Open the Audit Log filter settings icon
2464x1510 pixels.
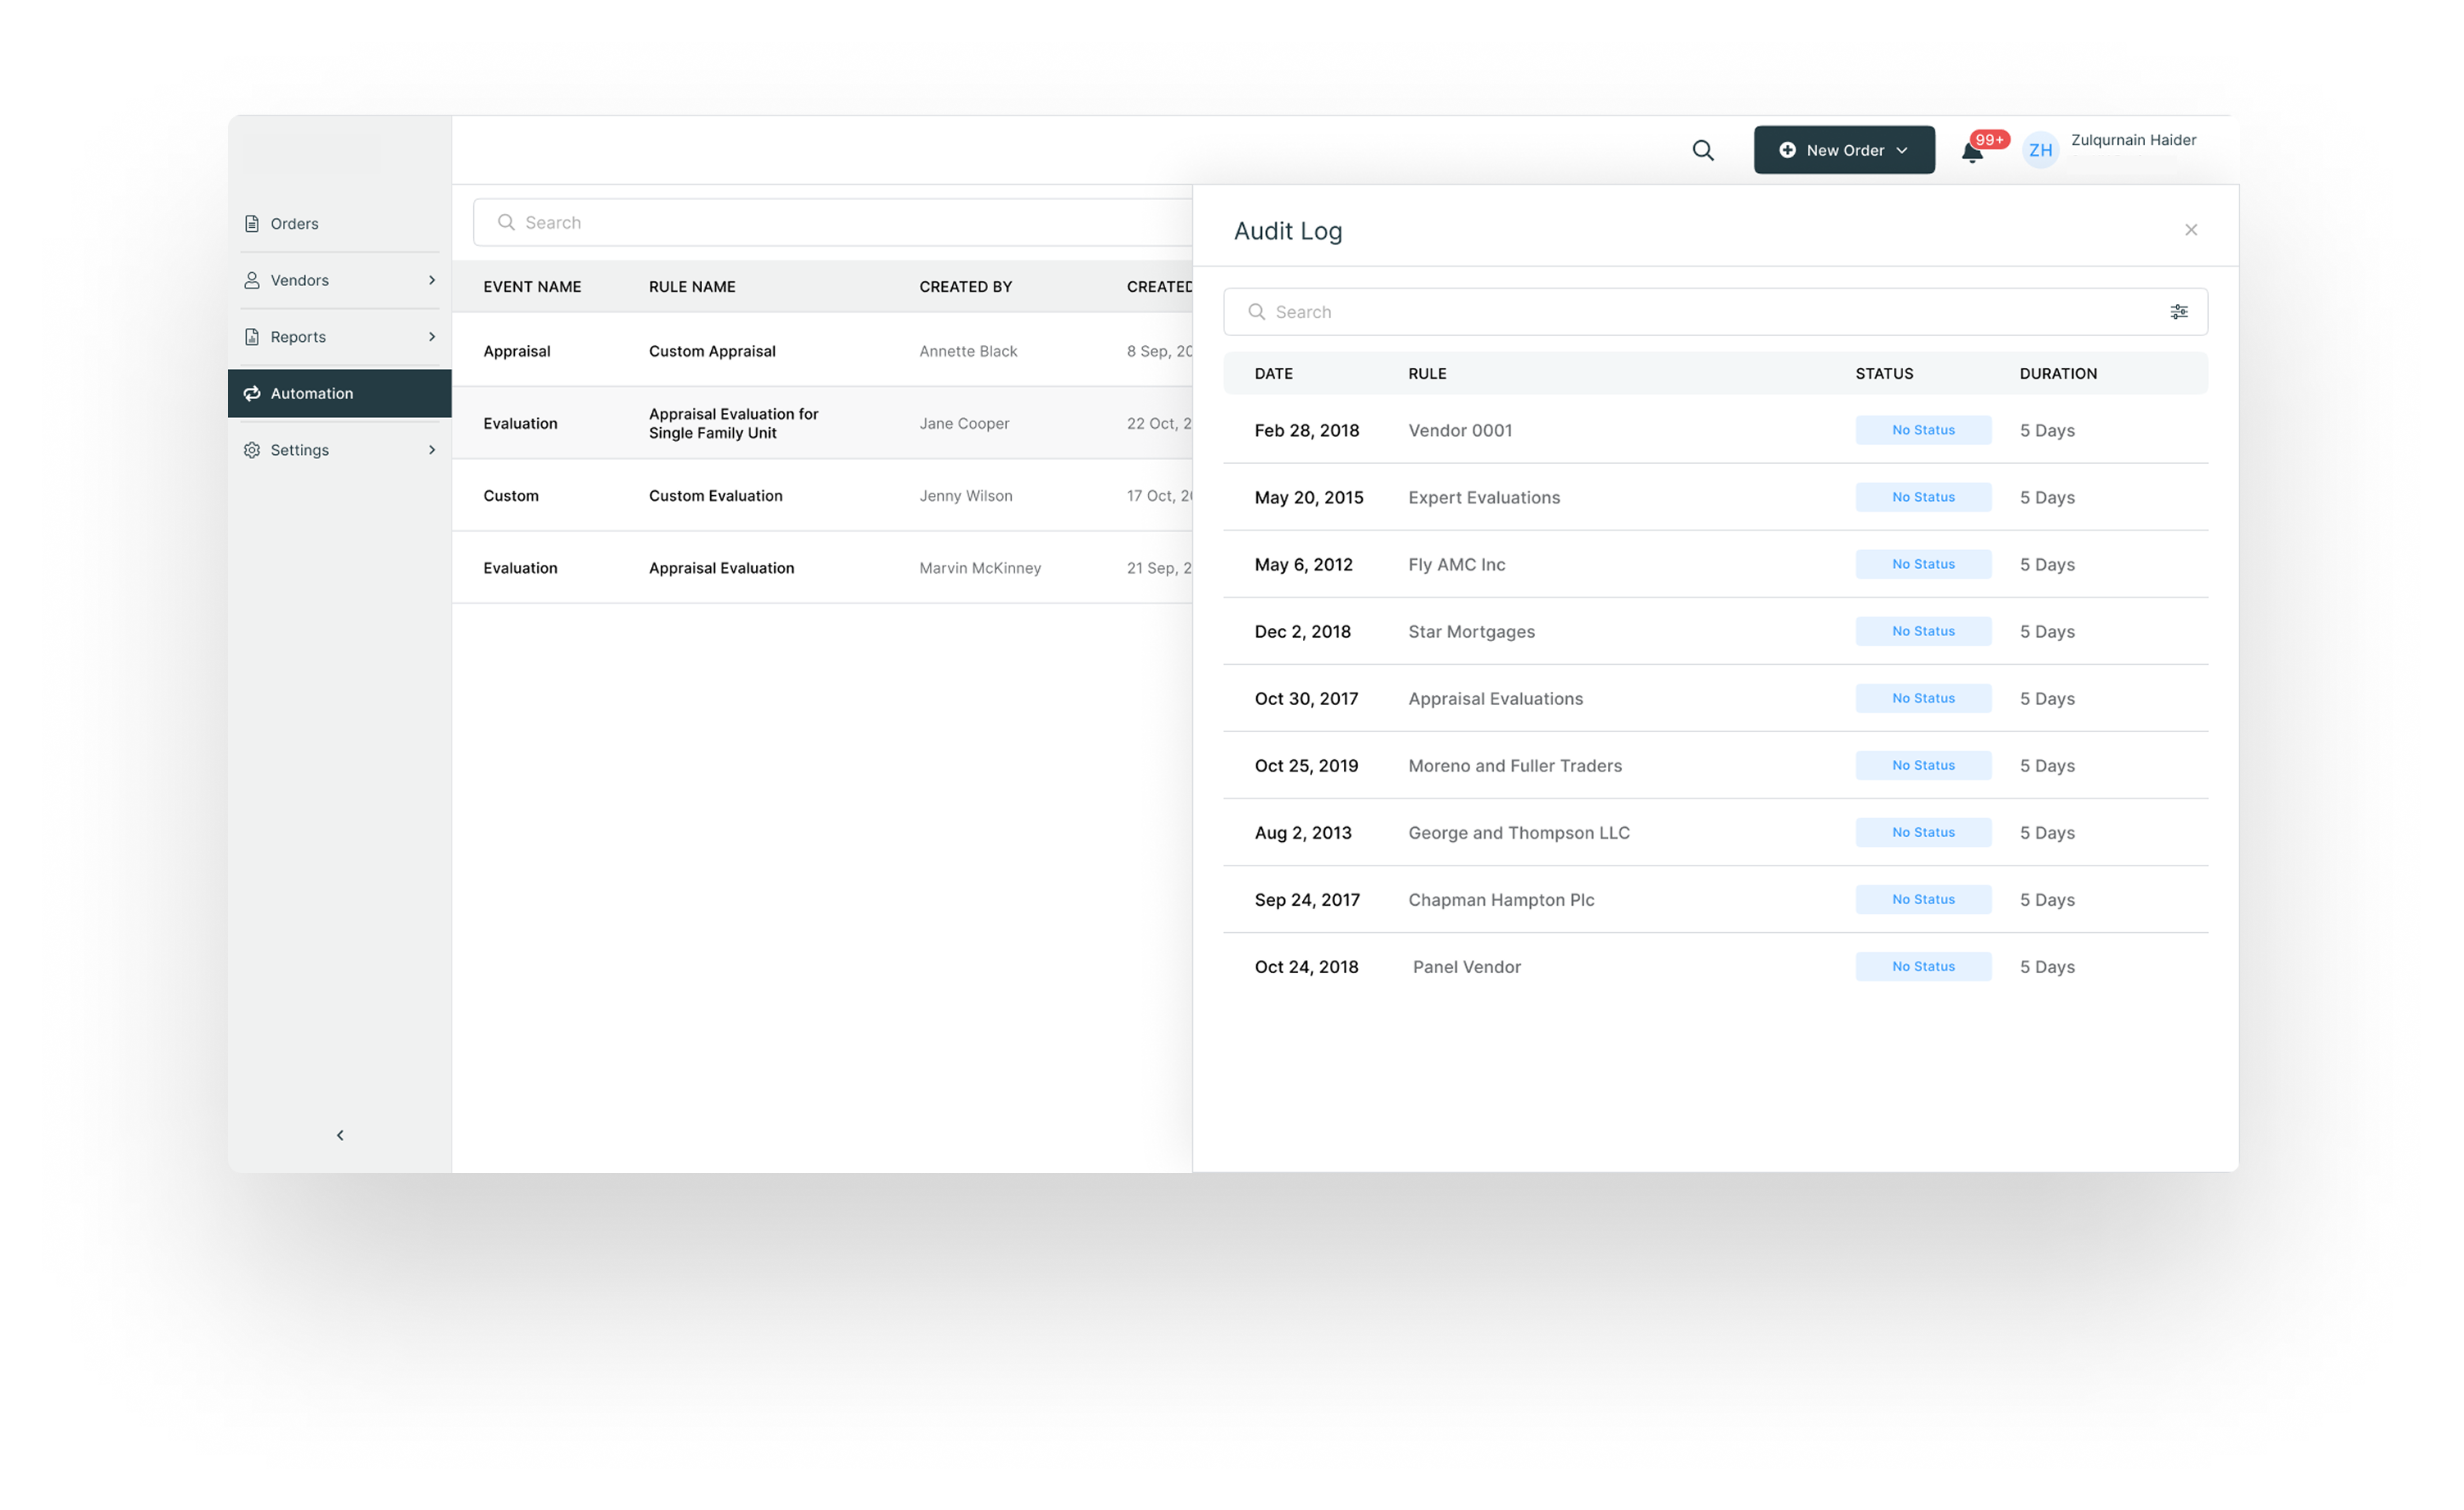2178,312
